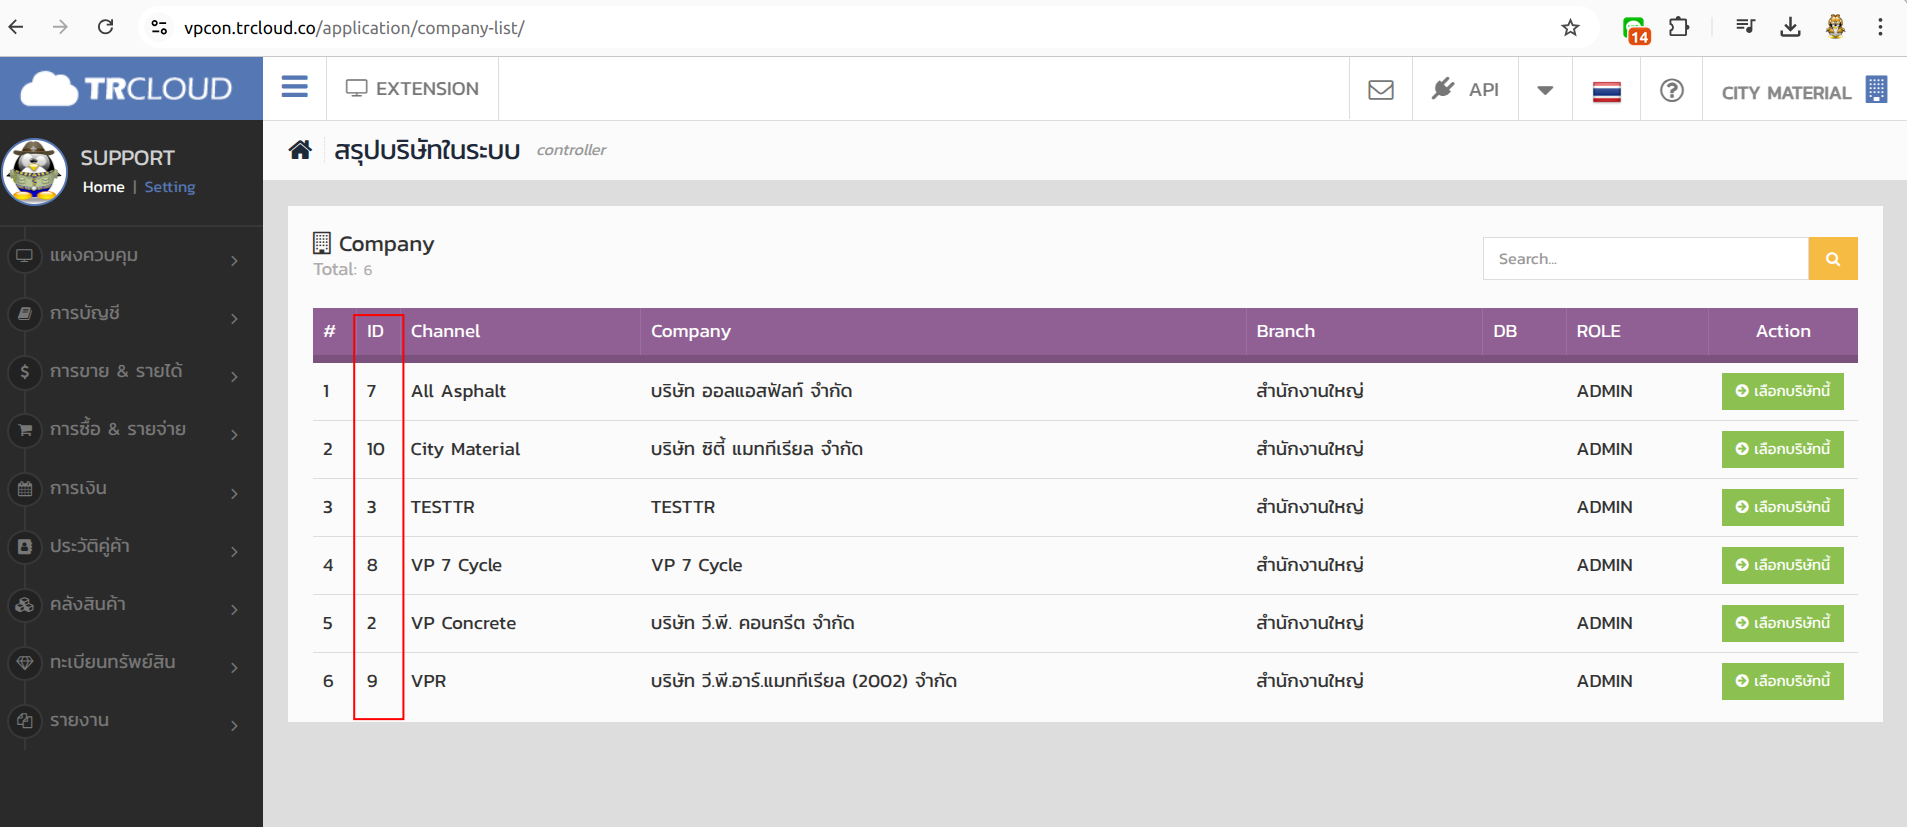The height and width of the screenshot is (827, 1907).
Task: Open the Chrome three-dot menu
Action: coord(1880,27)
